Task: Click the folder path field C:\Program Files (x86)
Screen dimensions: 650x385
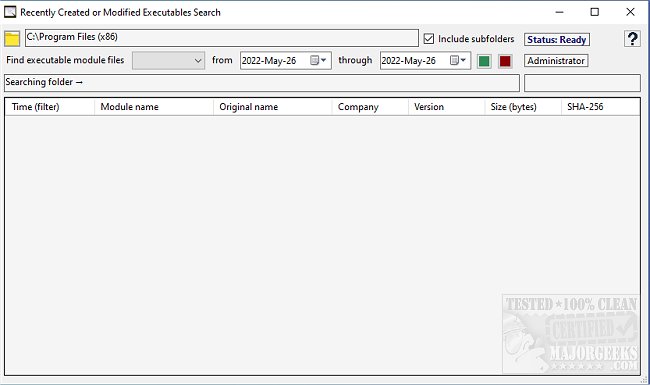Action: point(222,38)
